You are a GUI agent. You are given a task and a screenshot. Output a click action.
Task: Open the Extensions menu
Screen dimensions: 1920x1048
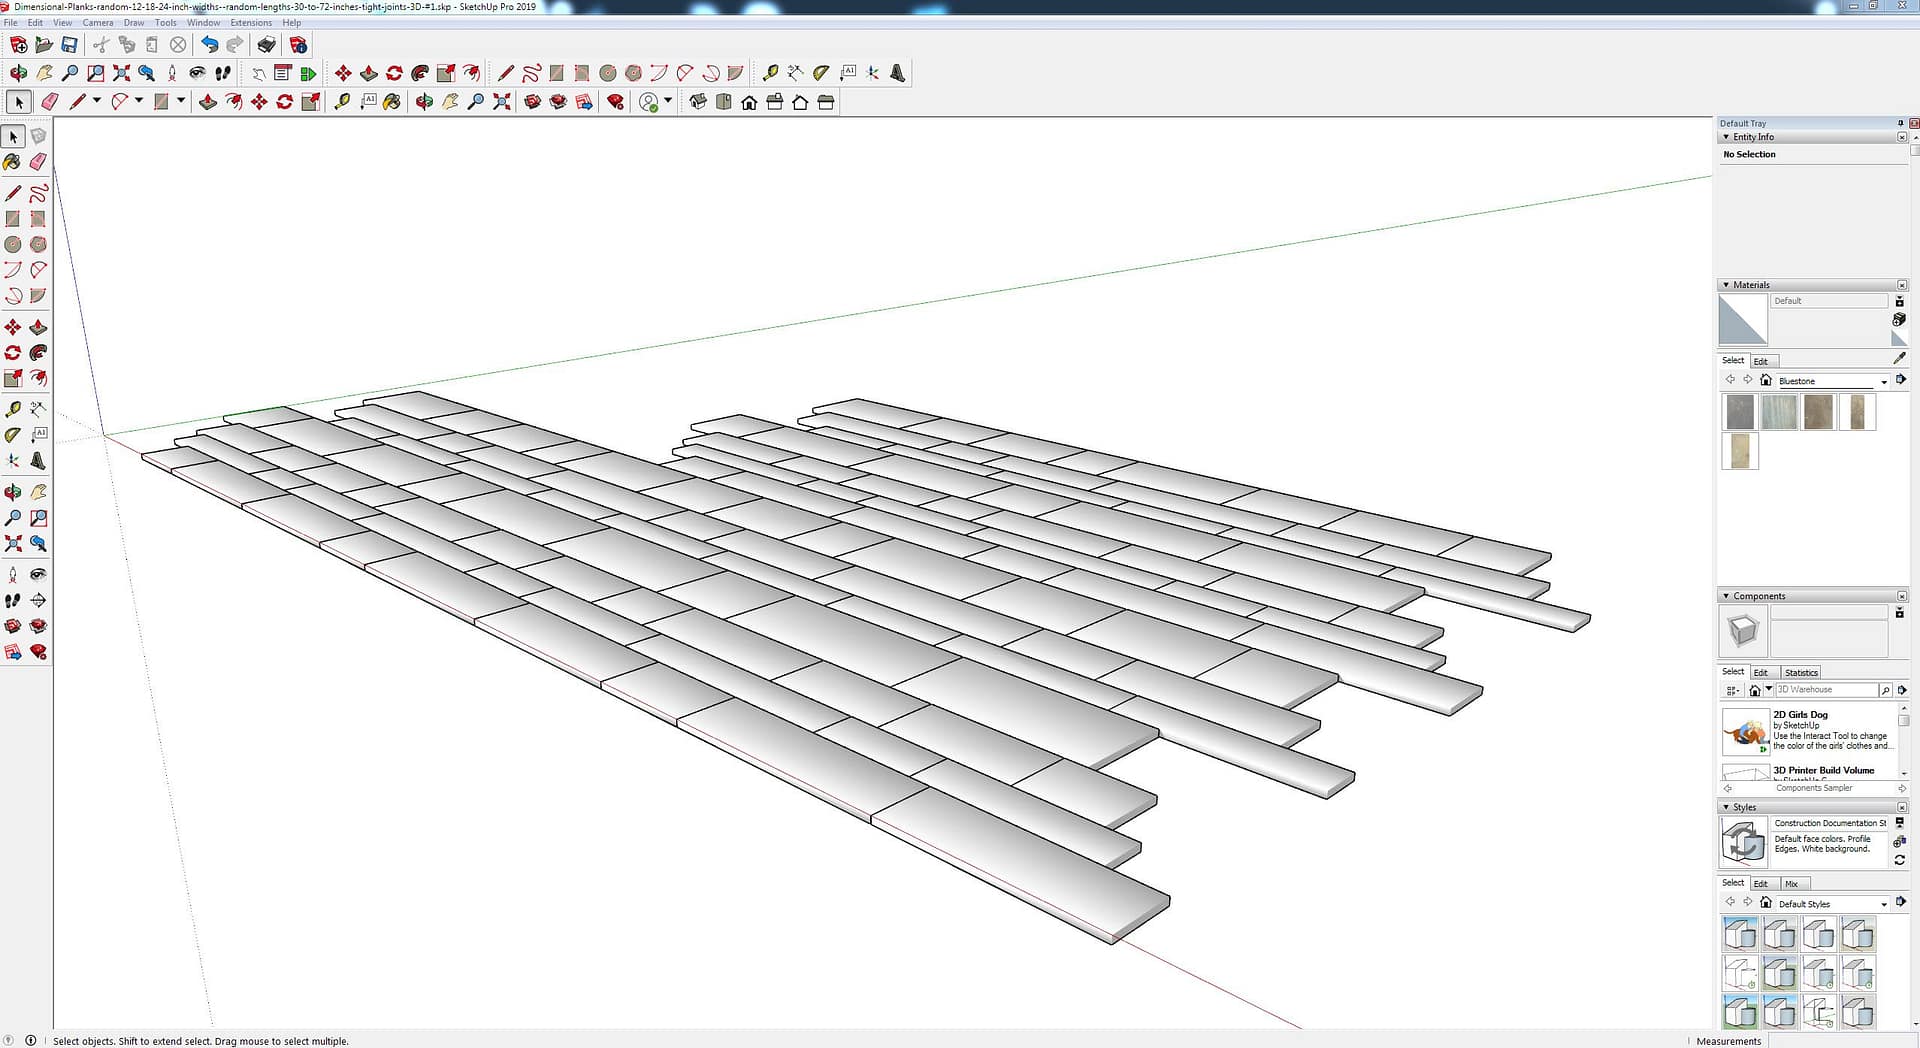[x=250, y=22]
